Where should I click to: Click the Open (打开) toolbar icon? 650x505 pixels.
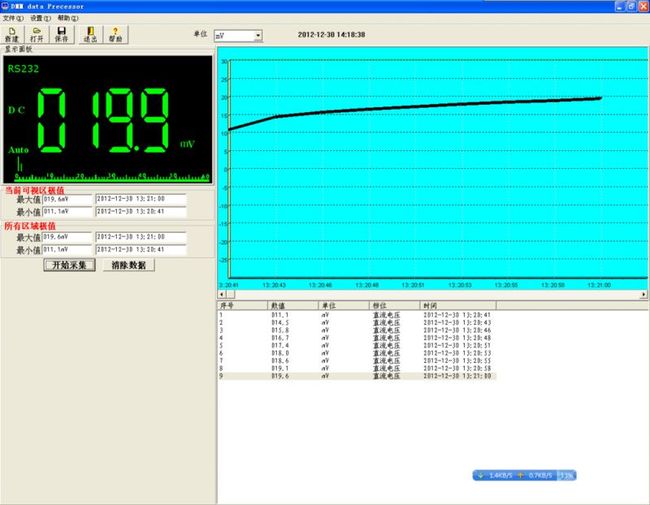pos(36,35)
